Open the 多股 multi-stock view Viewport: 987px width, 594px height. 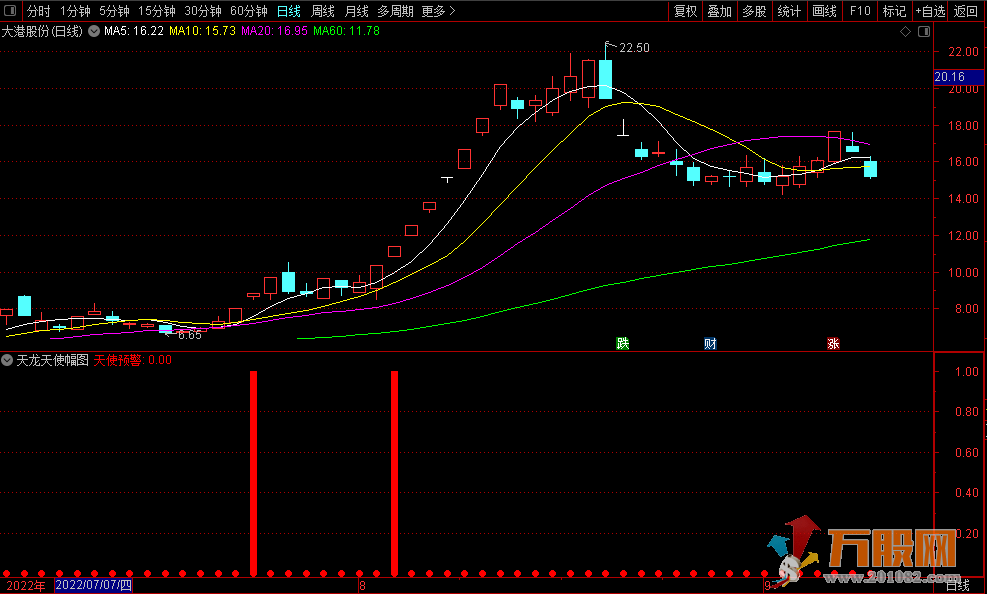[x=754, y=11]
